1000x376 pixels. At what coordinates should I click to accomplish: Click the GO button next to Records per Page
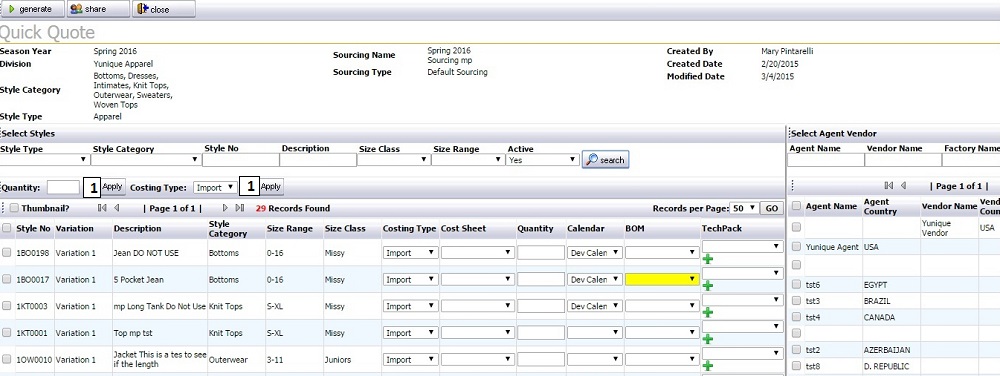coord(772,208)
